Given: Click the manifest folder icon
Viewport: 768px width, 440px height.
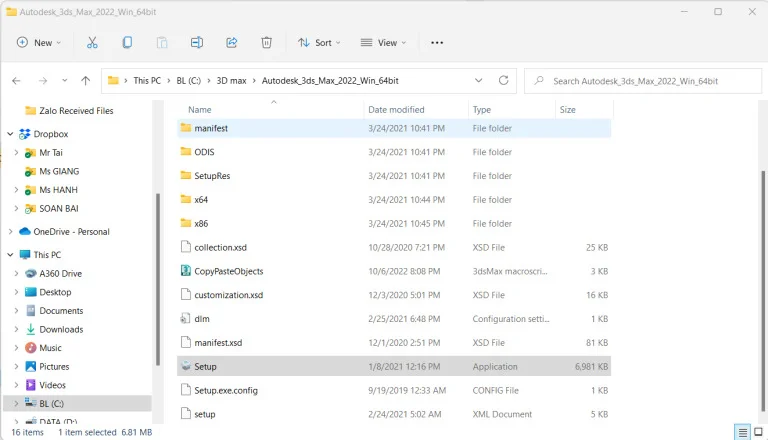Looking at the screenshot, I should coord(186,128).
